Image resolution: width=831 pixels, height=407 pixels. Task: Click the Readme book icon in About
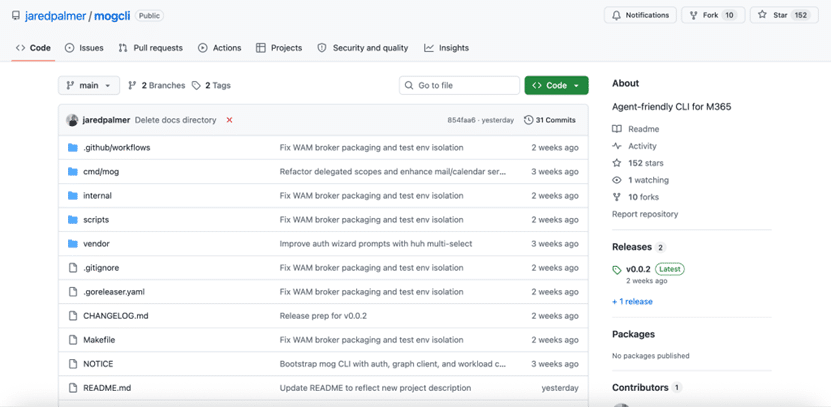tap(617, 129)
